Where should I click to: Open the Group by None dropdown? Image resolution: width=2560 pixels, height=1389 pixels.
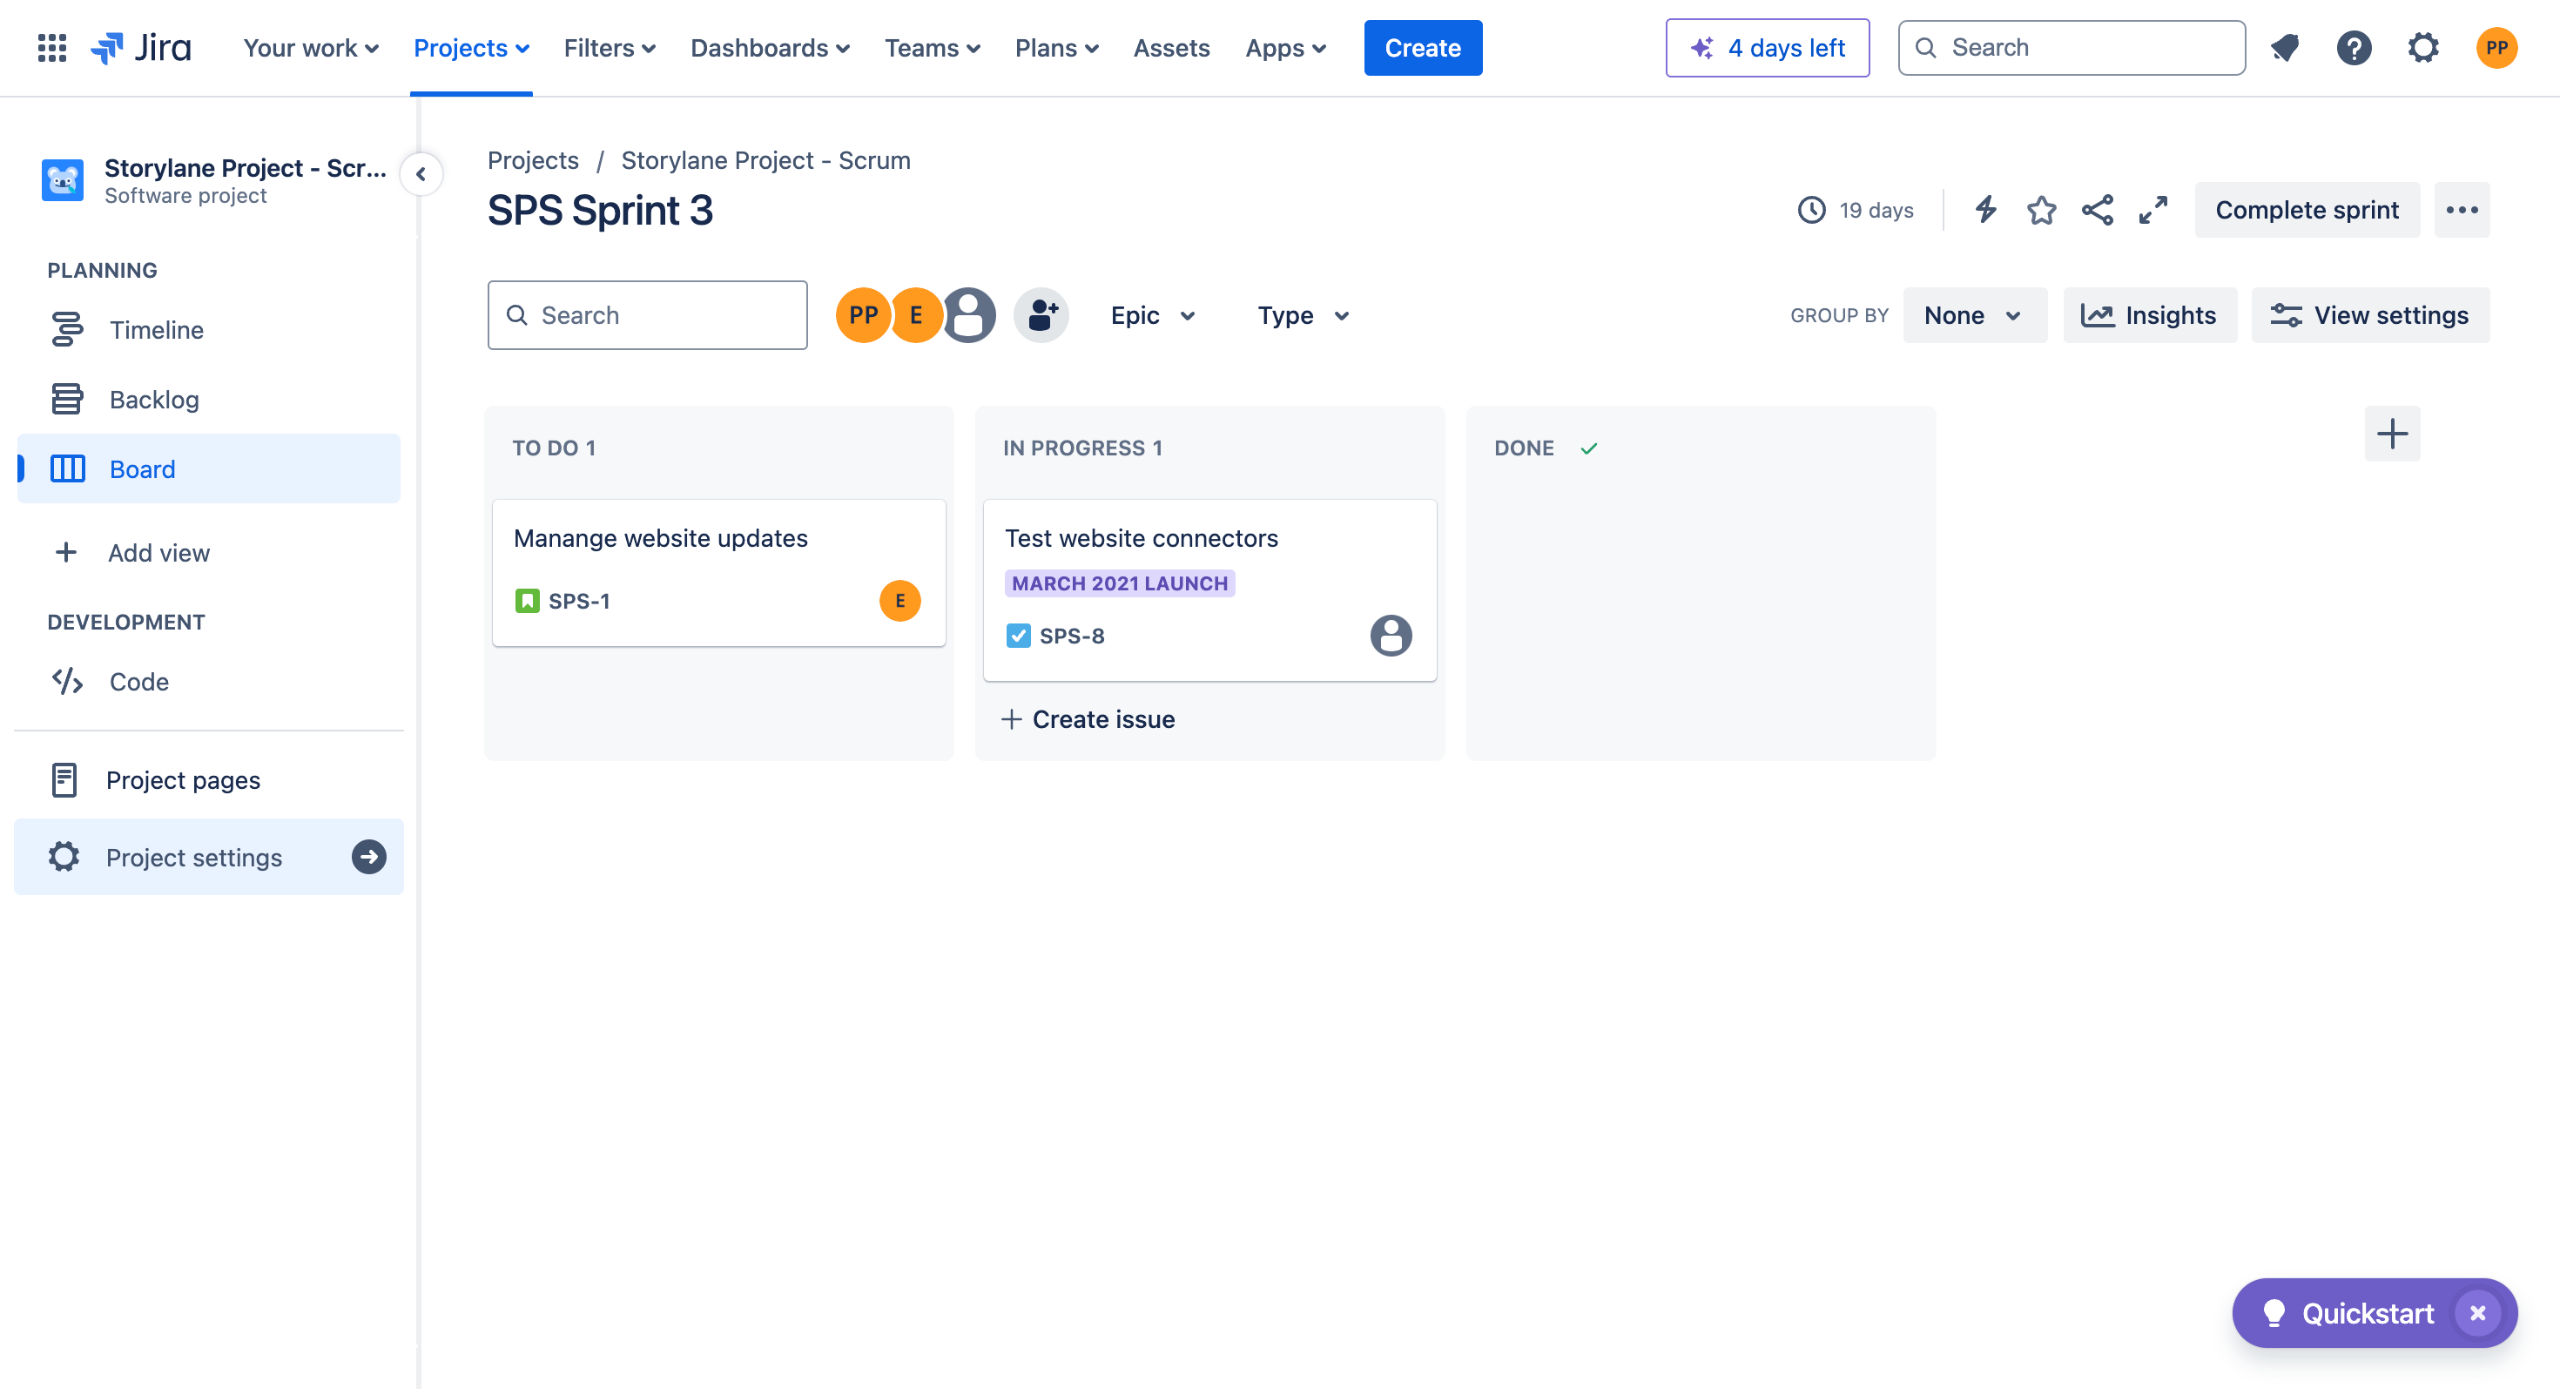pos(1973,316)
